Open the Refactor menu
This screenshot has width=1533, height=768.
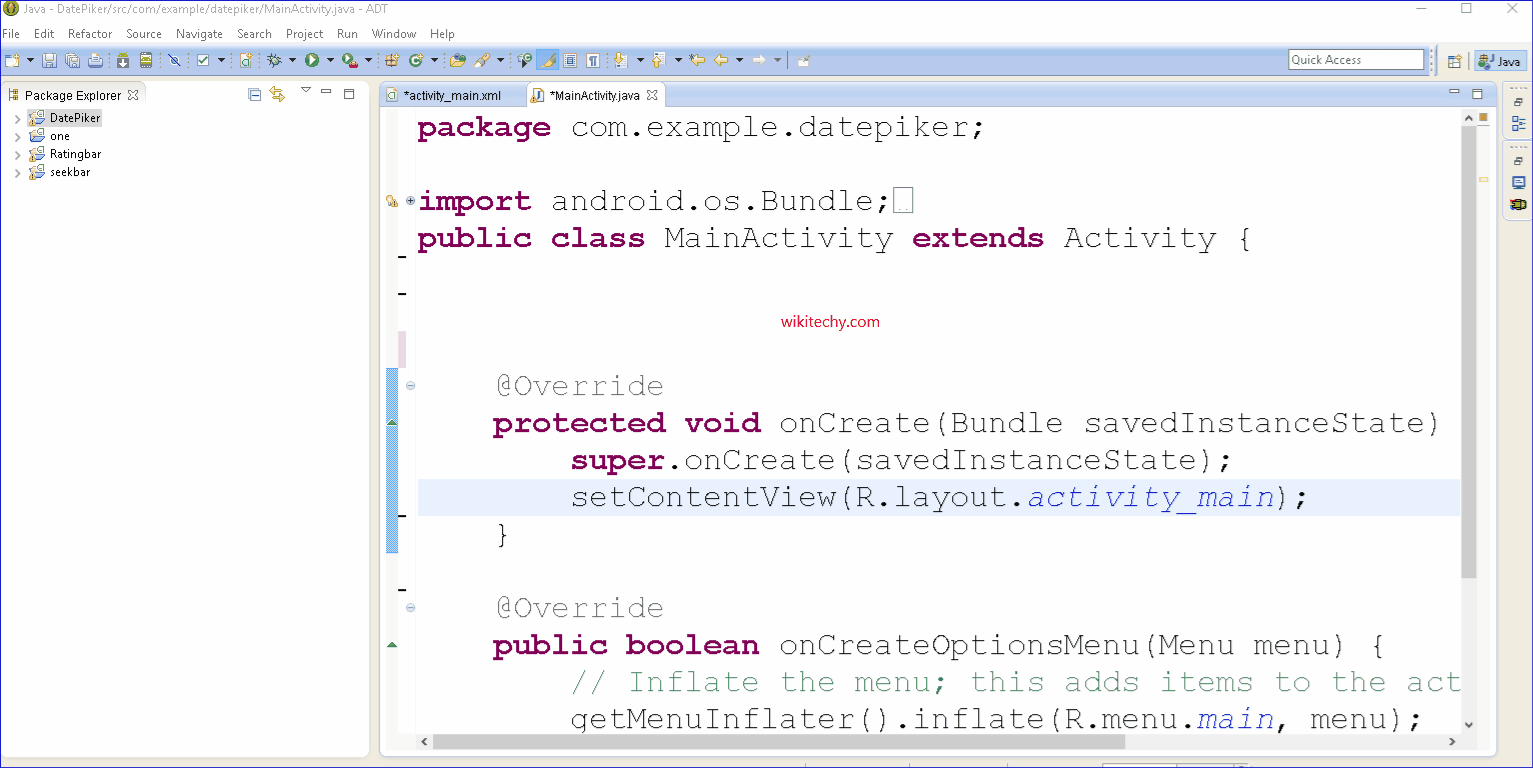[x=90, y=34]
